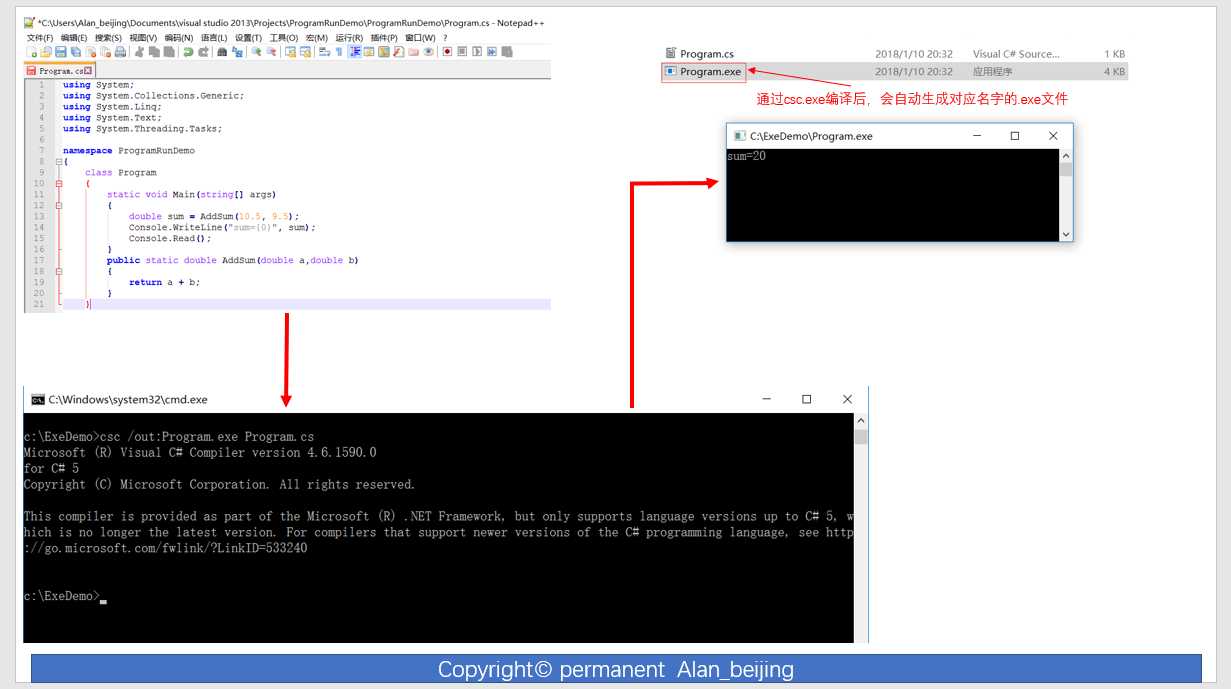Click the Replace icon in Notepad++ toolbar
Viewport: 1231px width, 689px height.
[x=237, y=51]
